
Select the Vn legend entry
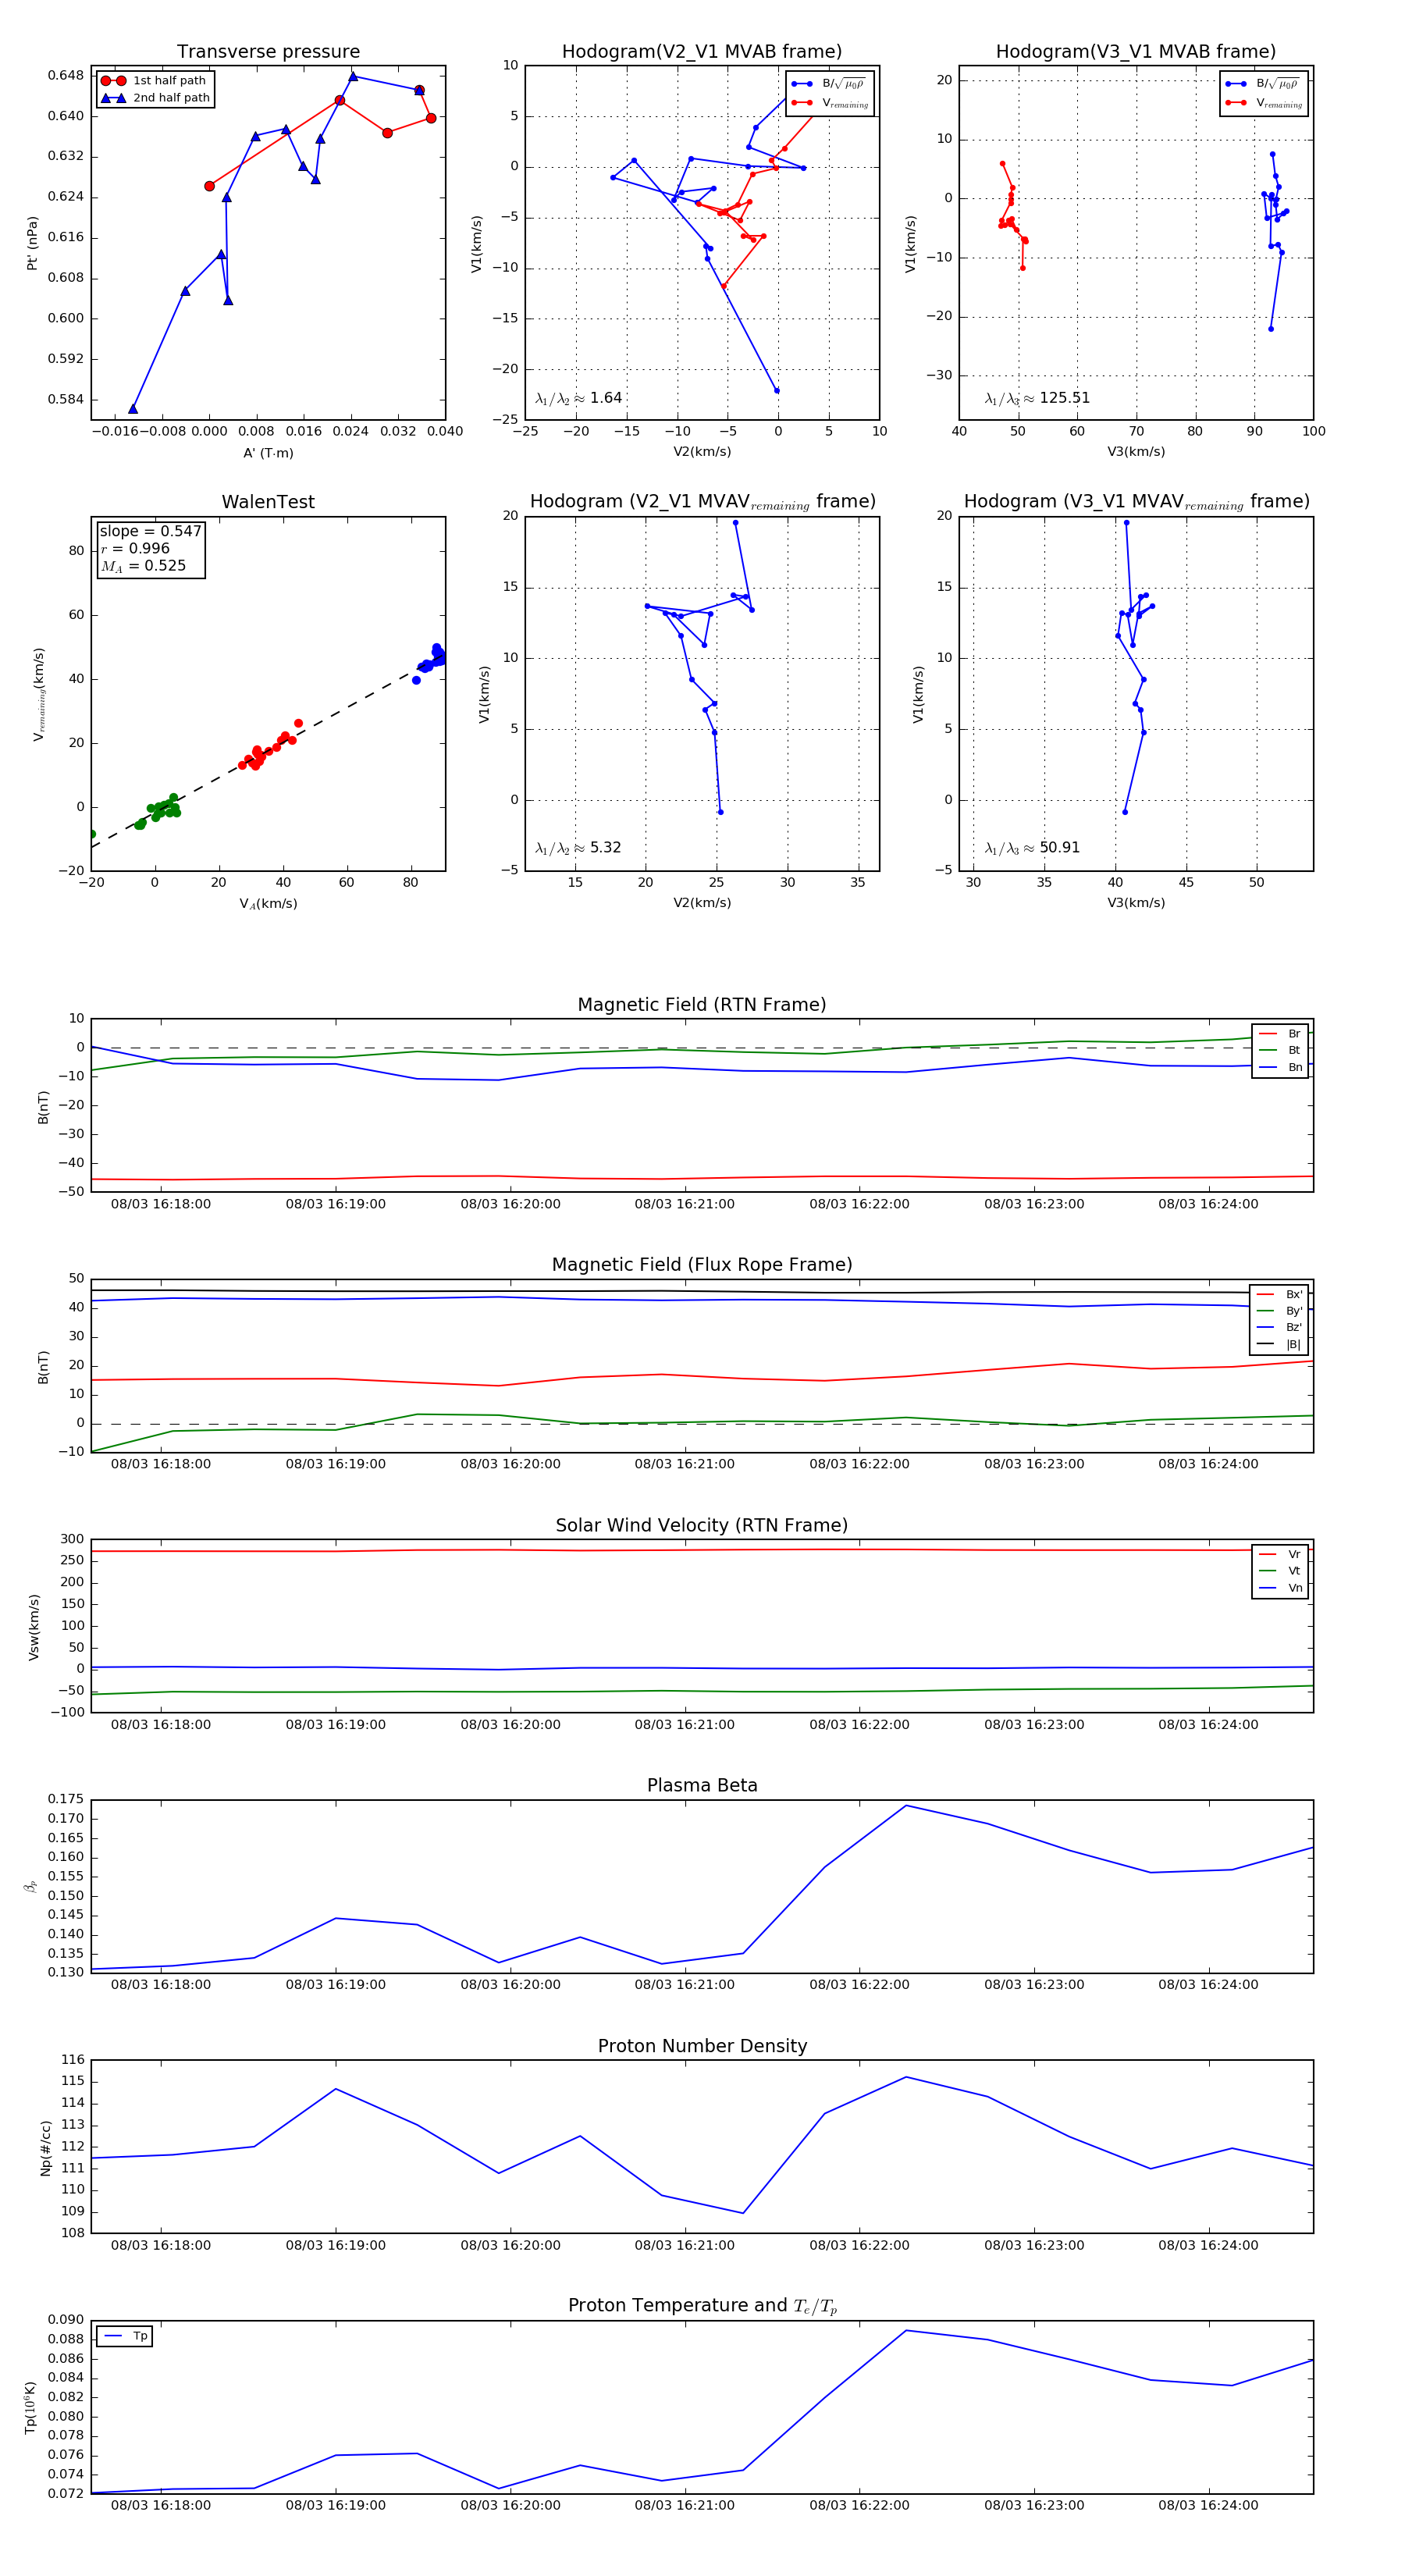[x=1280, y=1588]
